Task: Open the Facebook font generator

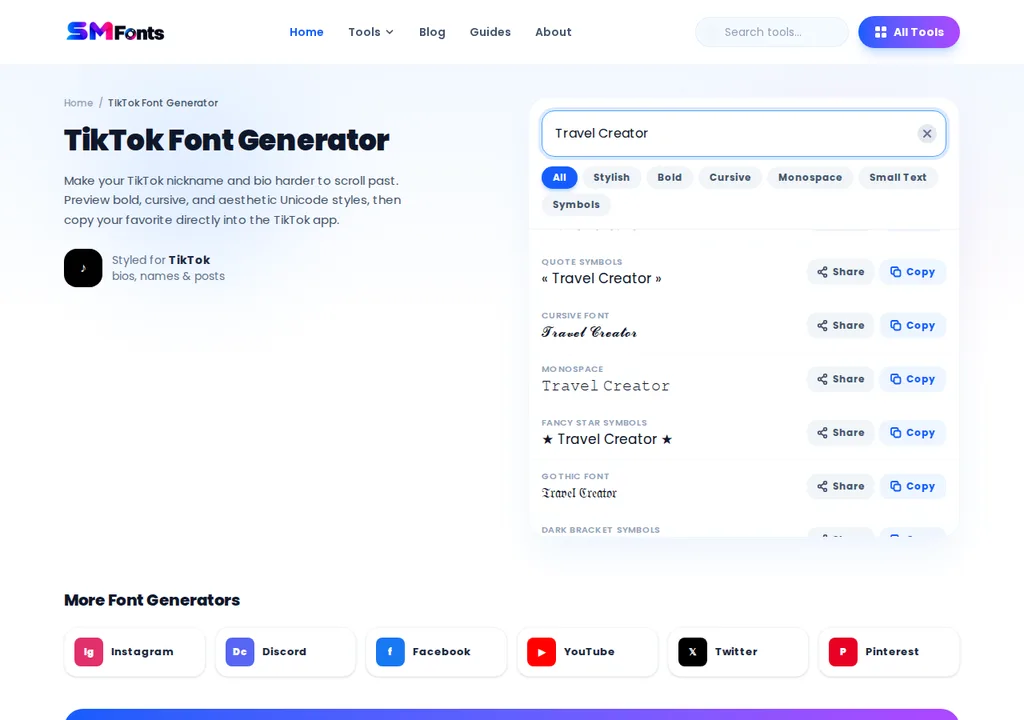Action: (436, 652)
